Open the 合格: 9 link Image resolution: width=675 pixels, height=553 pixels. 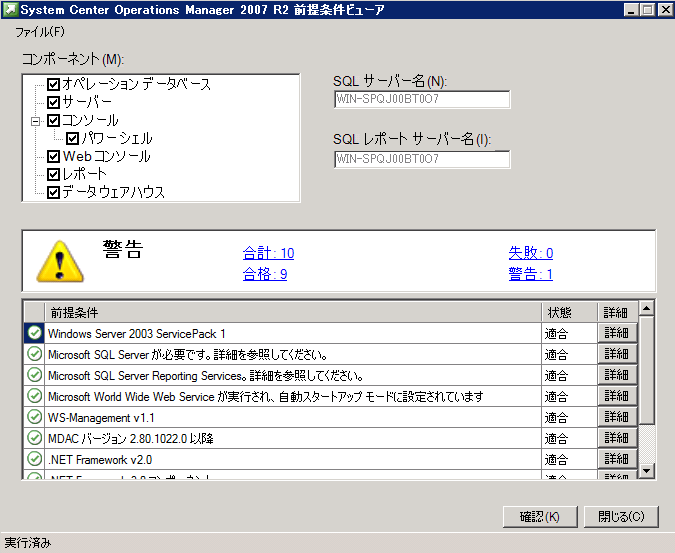pos(265,274)
